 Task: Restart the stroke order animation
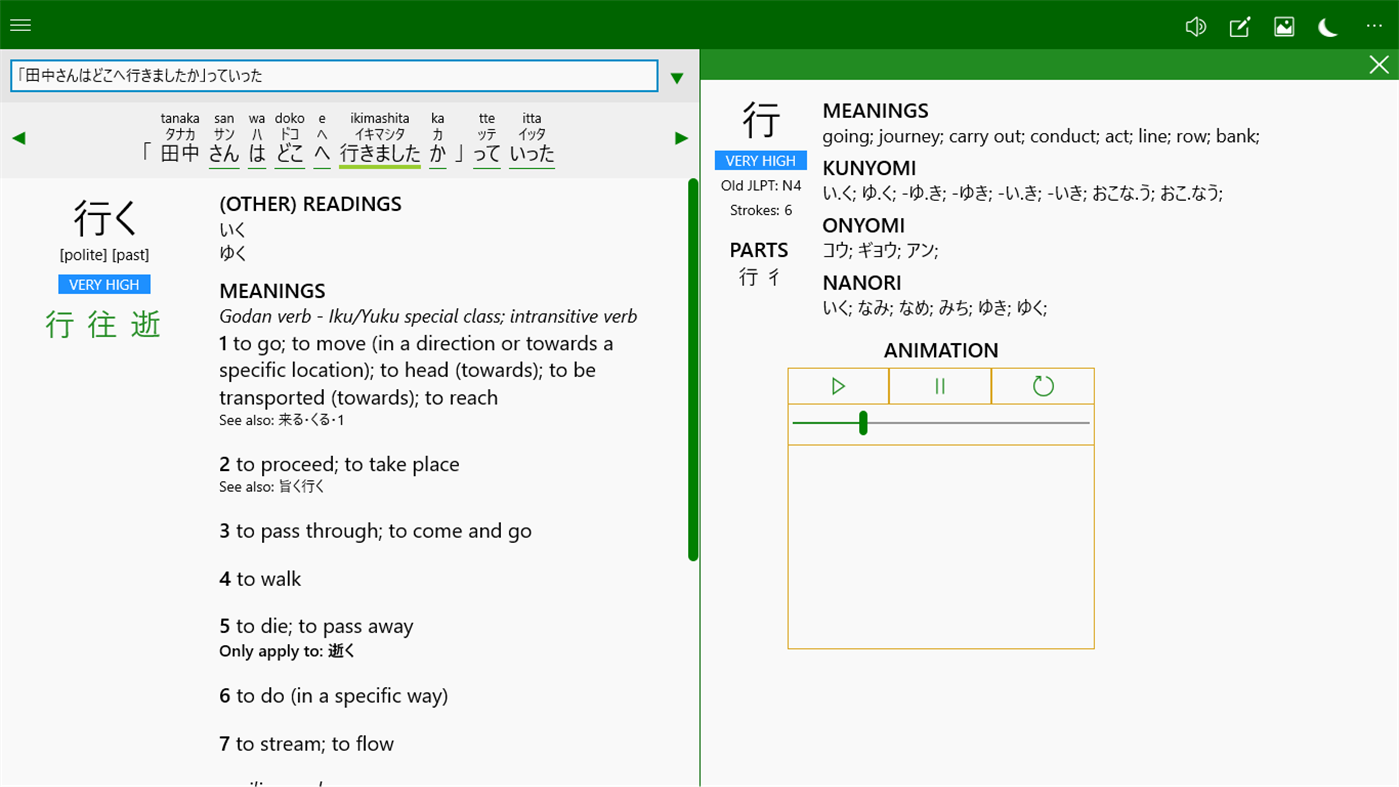pos(1042,384)
